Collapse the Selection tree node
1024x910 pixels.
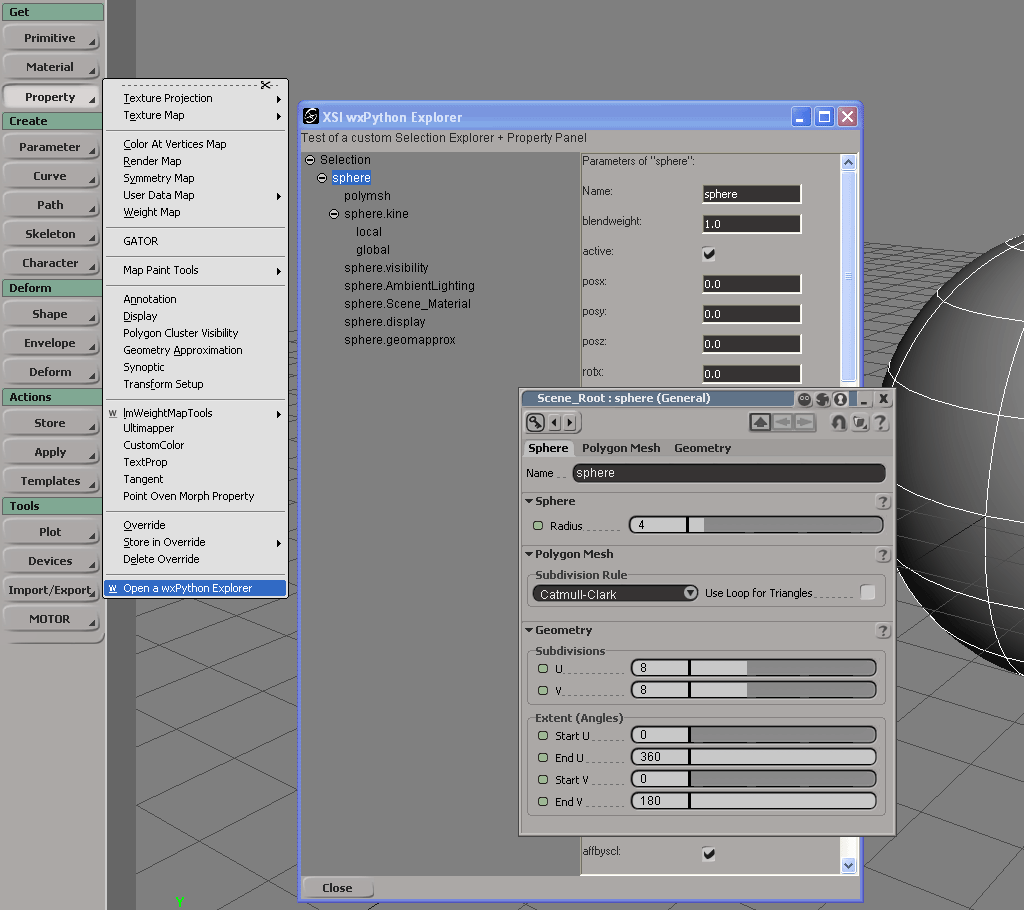(310, 160)
